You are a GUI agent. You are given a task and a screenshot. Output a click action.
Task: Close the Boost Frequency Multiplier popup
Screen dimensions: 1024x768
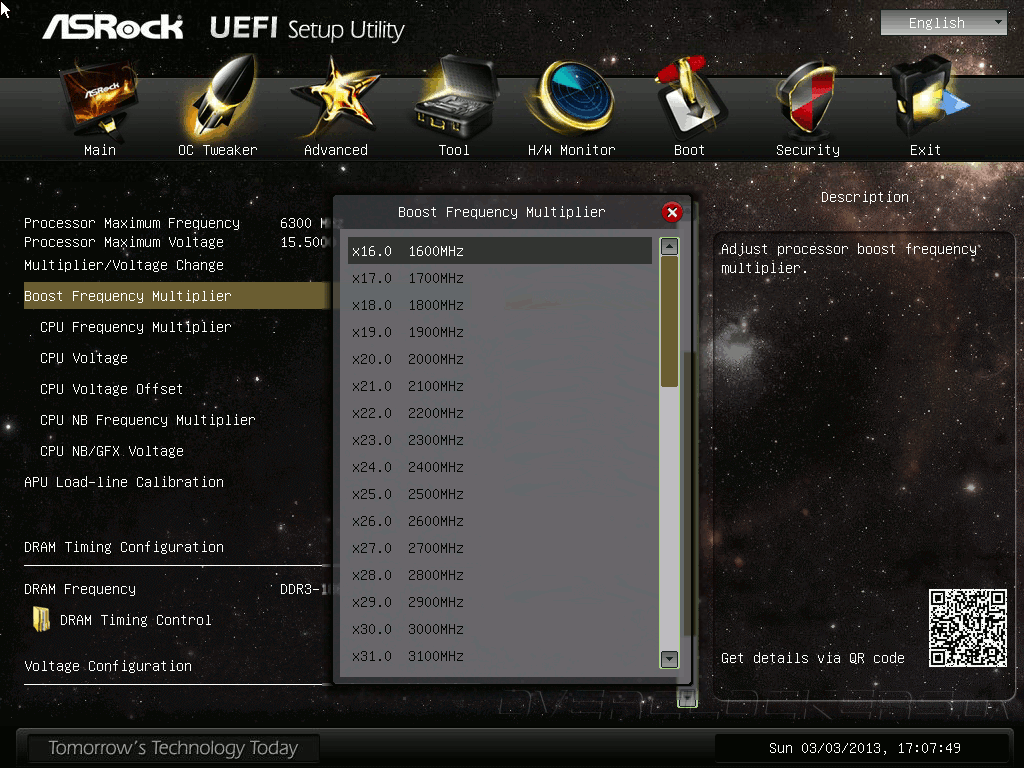(x=672, y=212)
